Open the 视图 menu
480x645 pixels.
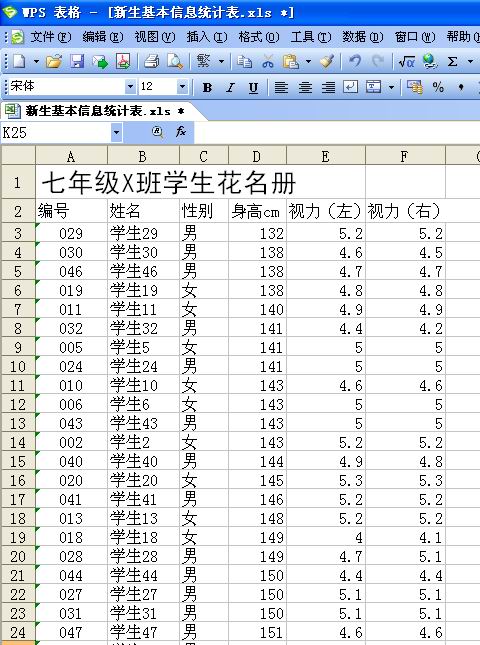(x=155, y=37)
